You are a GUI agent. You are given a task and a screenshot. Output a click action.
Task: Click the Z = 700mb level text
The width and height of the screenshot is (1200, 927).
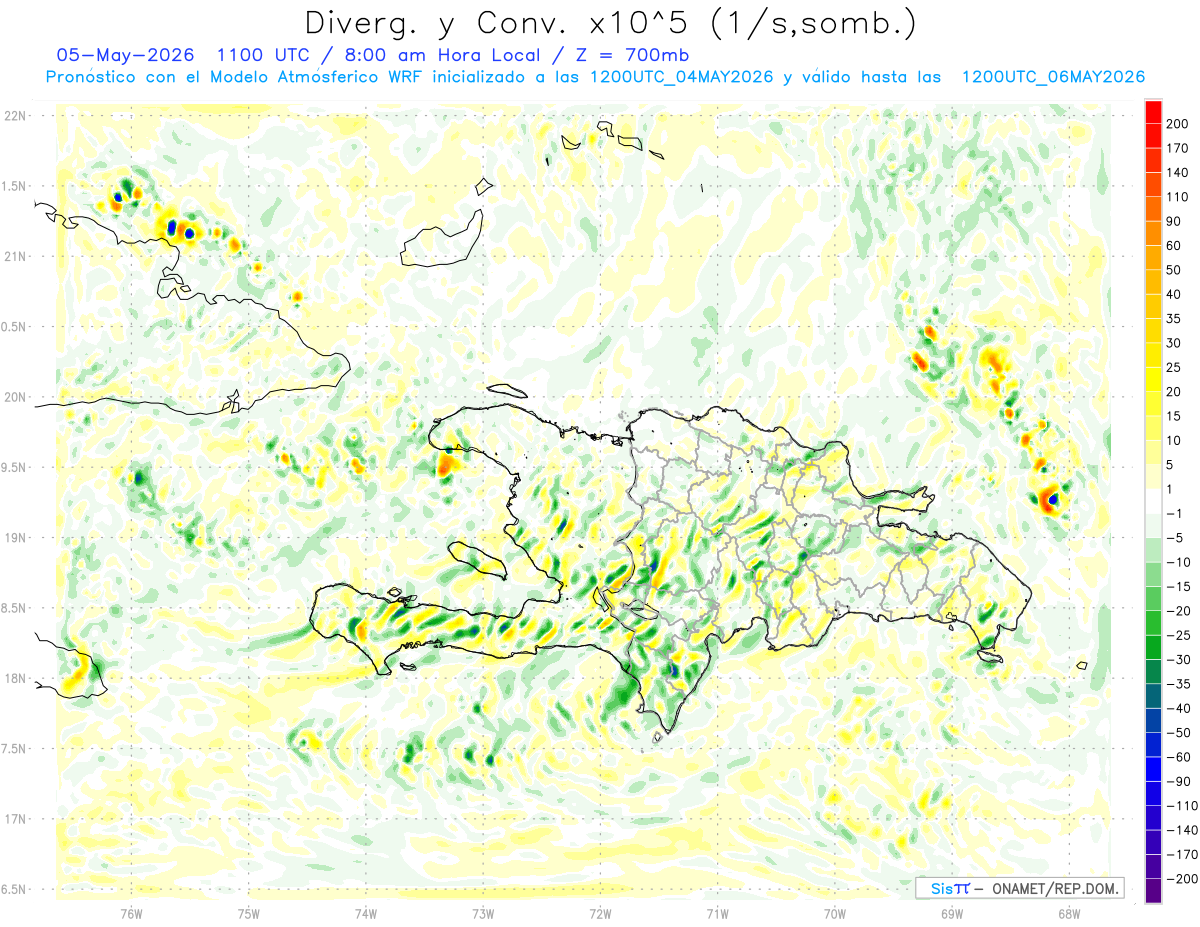tap(626, 54)
